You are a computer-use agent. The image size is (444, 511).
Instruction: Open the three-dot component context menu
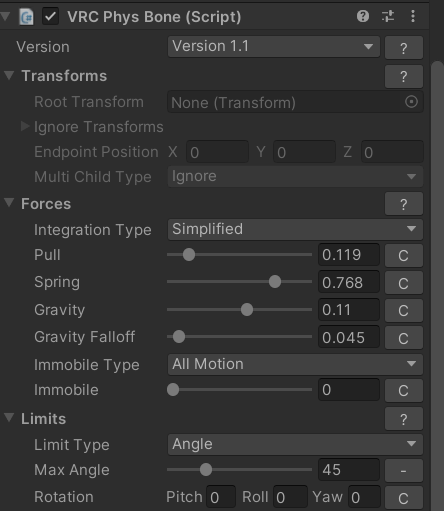click(413, 16)
